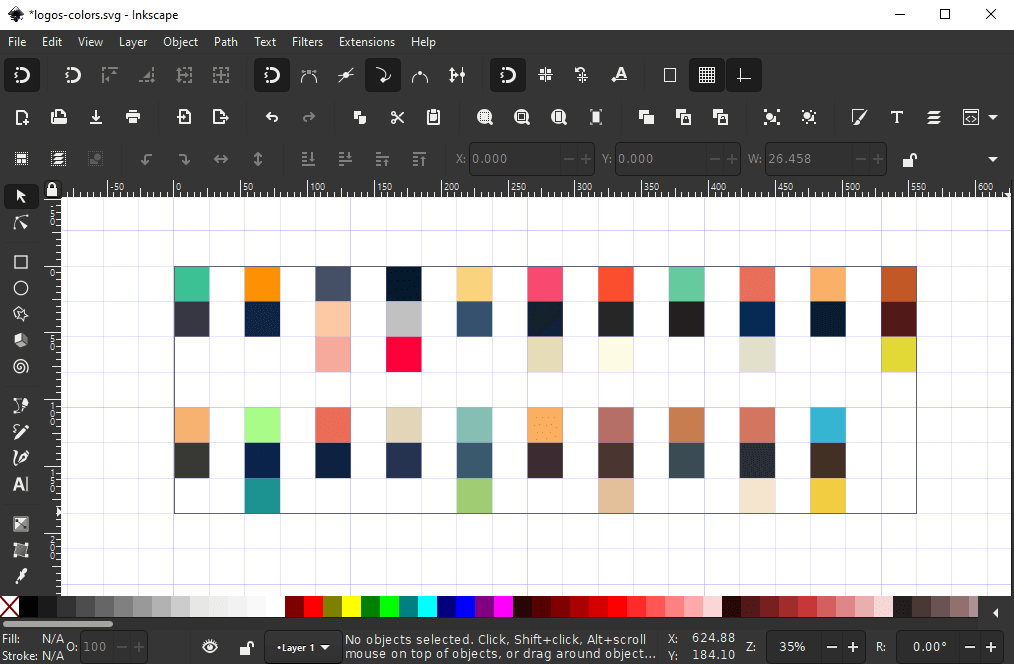
Task: Print the document
Action: tap(133, 117)
